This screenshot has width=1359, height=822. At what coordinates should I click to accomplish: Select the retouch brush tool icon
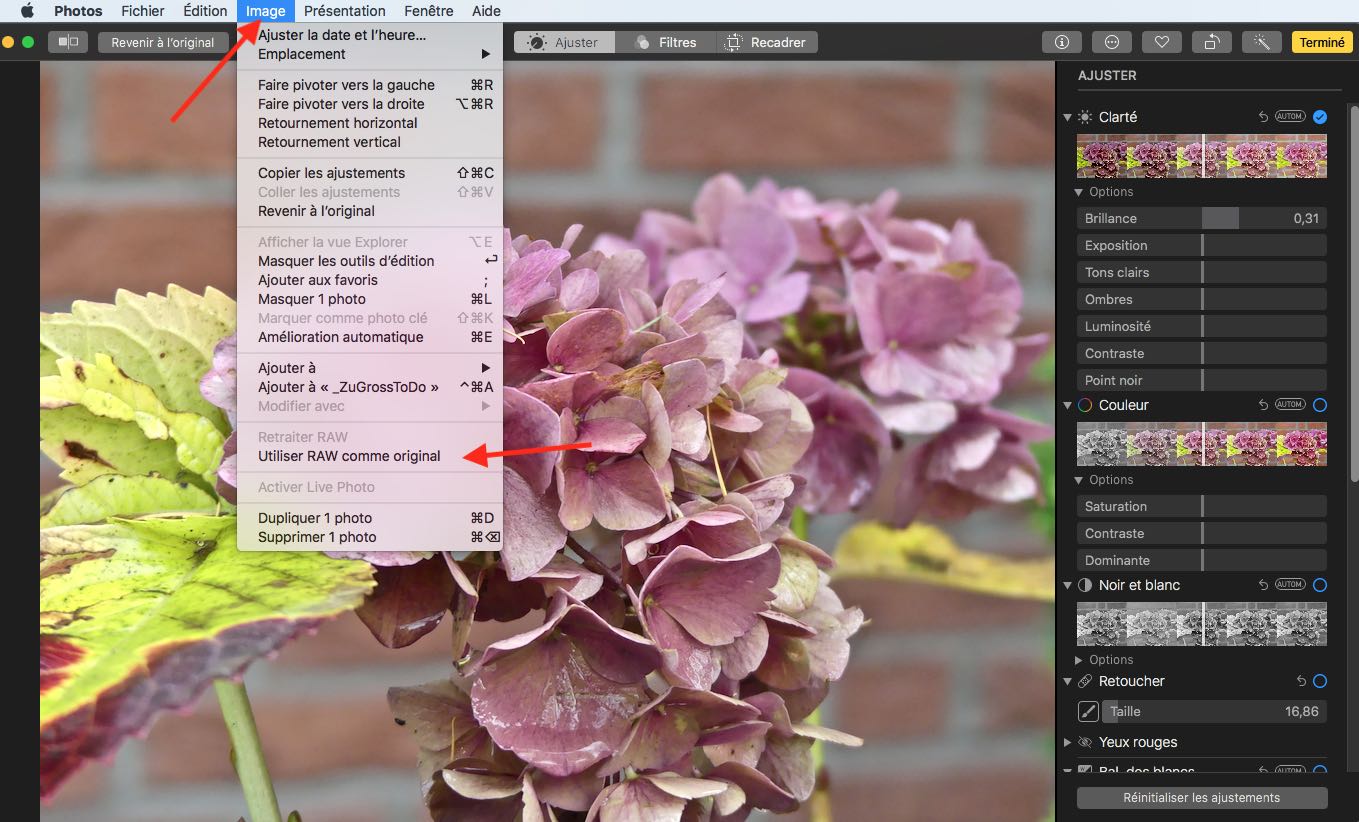coord(1088,712)
